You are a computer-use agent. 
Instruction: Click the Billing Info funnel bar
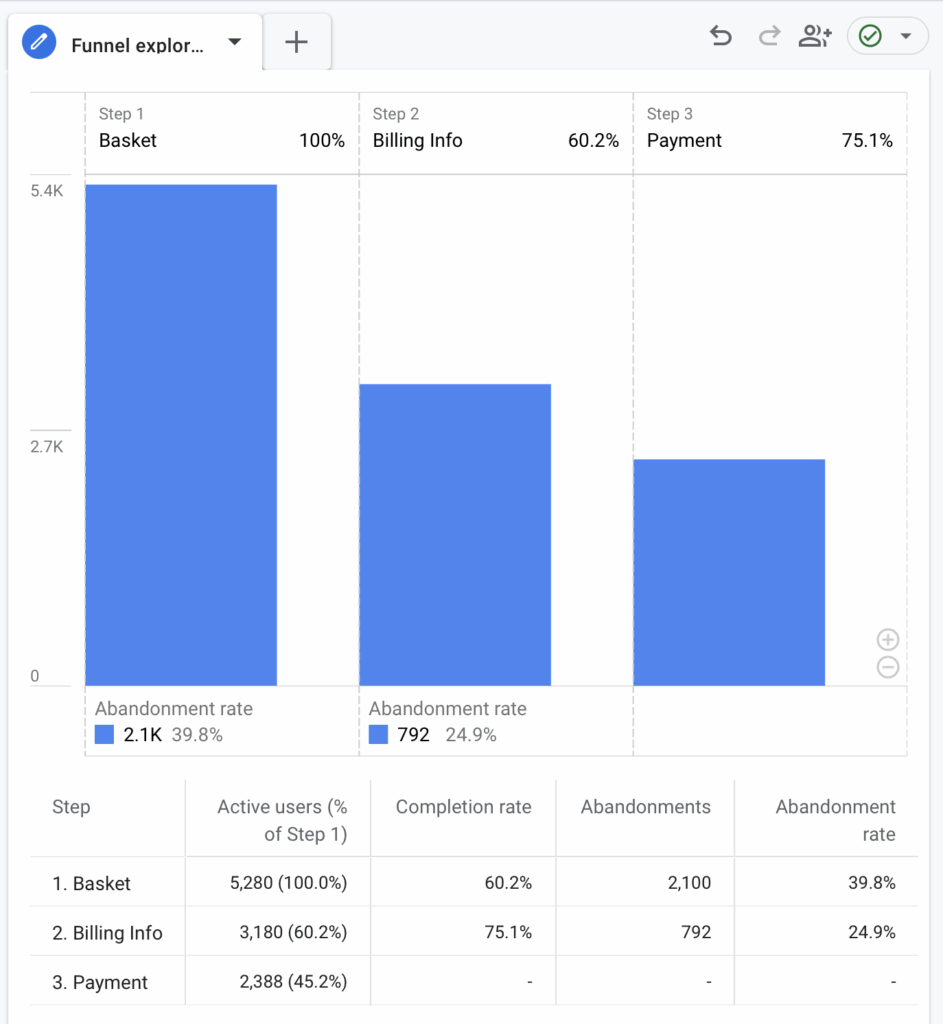[455, 535]
